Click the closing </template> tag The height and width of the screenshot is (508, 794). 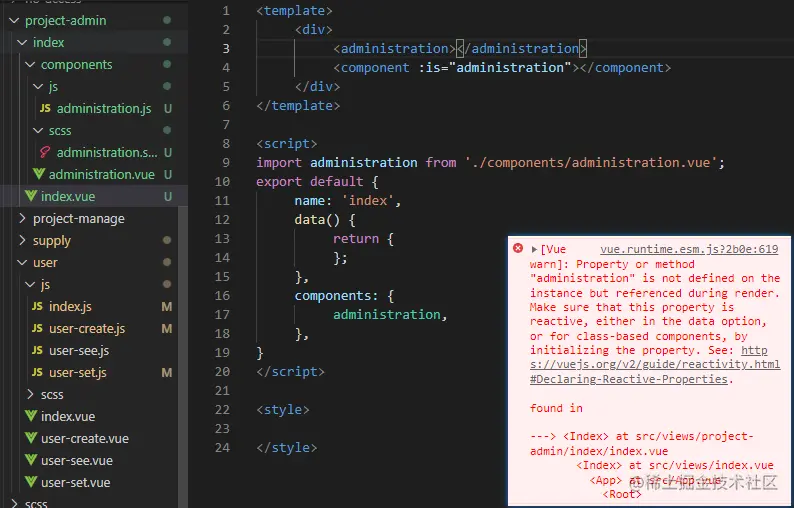pyautogui.click(x=298, y=105)
